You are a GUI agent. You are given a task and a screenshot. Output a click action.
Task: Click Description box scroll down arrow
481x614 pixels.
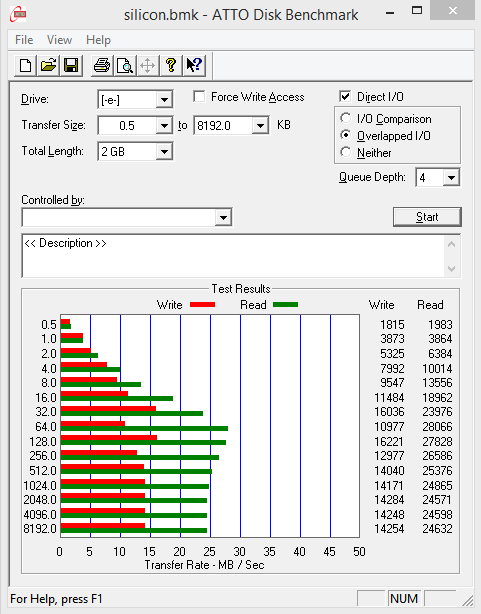coord(451,269)
